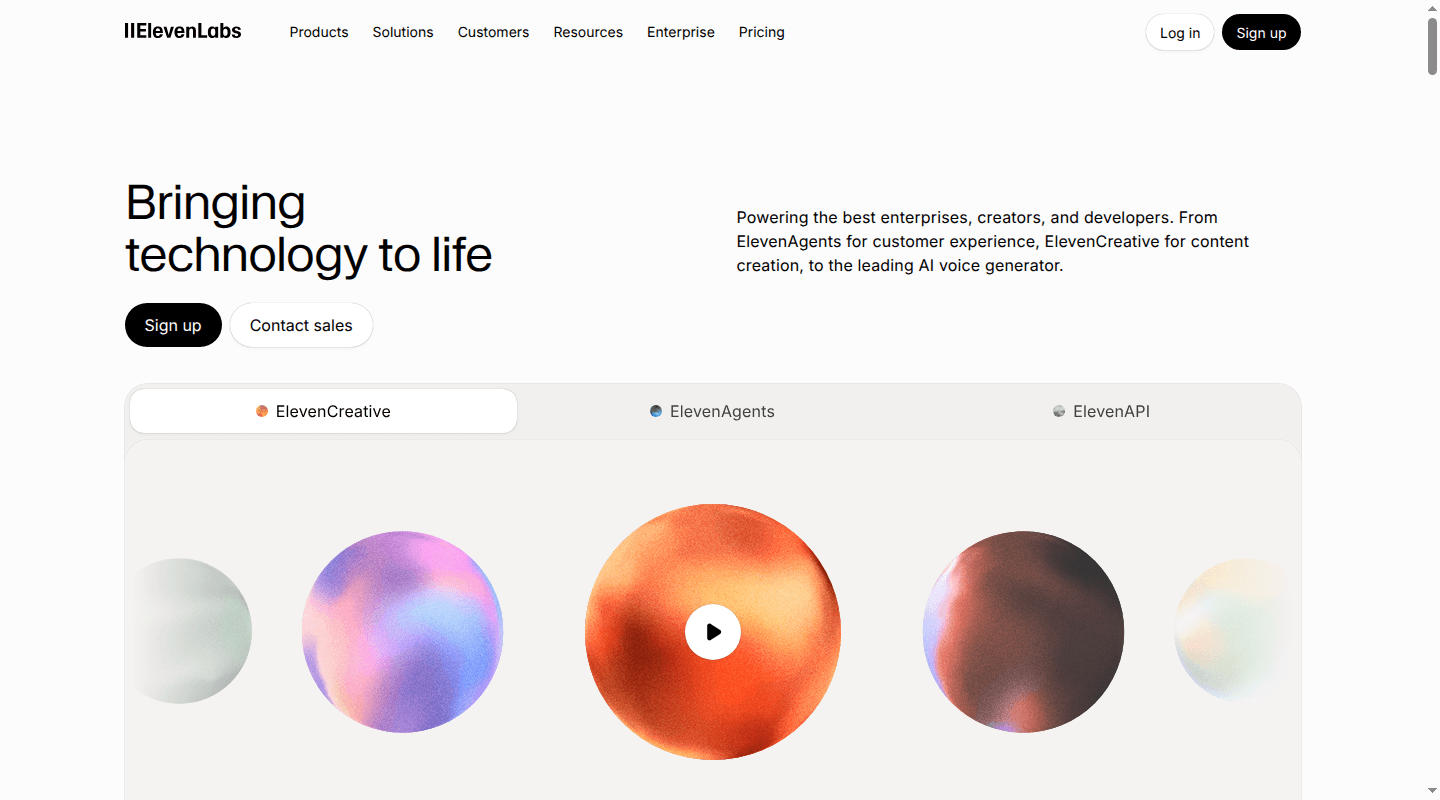Switch to the ElevenCreative tab
This screenshot has height=800, width=1440.
point(323,411)
